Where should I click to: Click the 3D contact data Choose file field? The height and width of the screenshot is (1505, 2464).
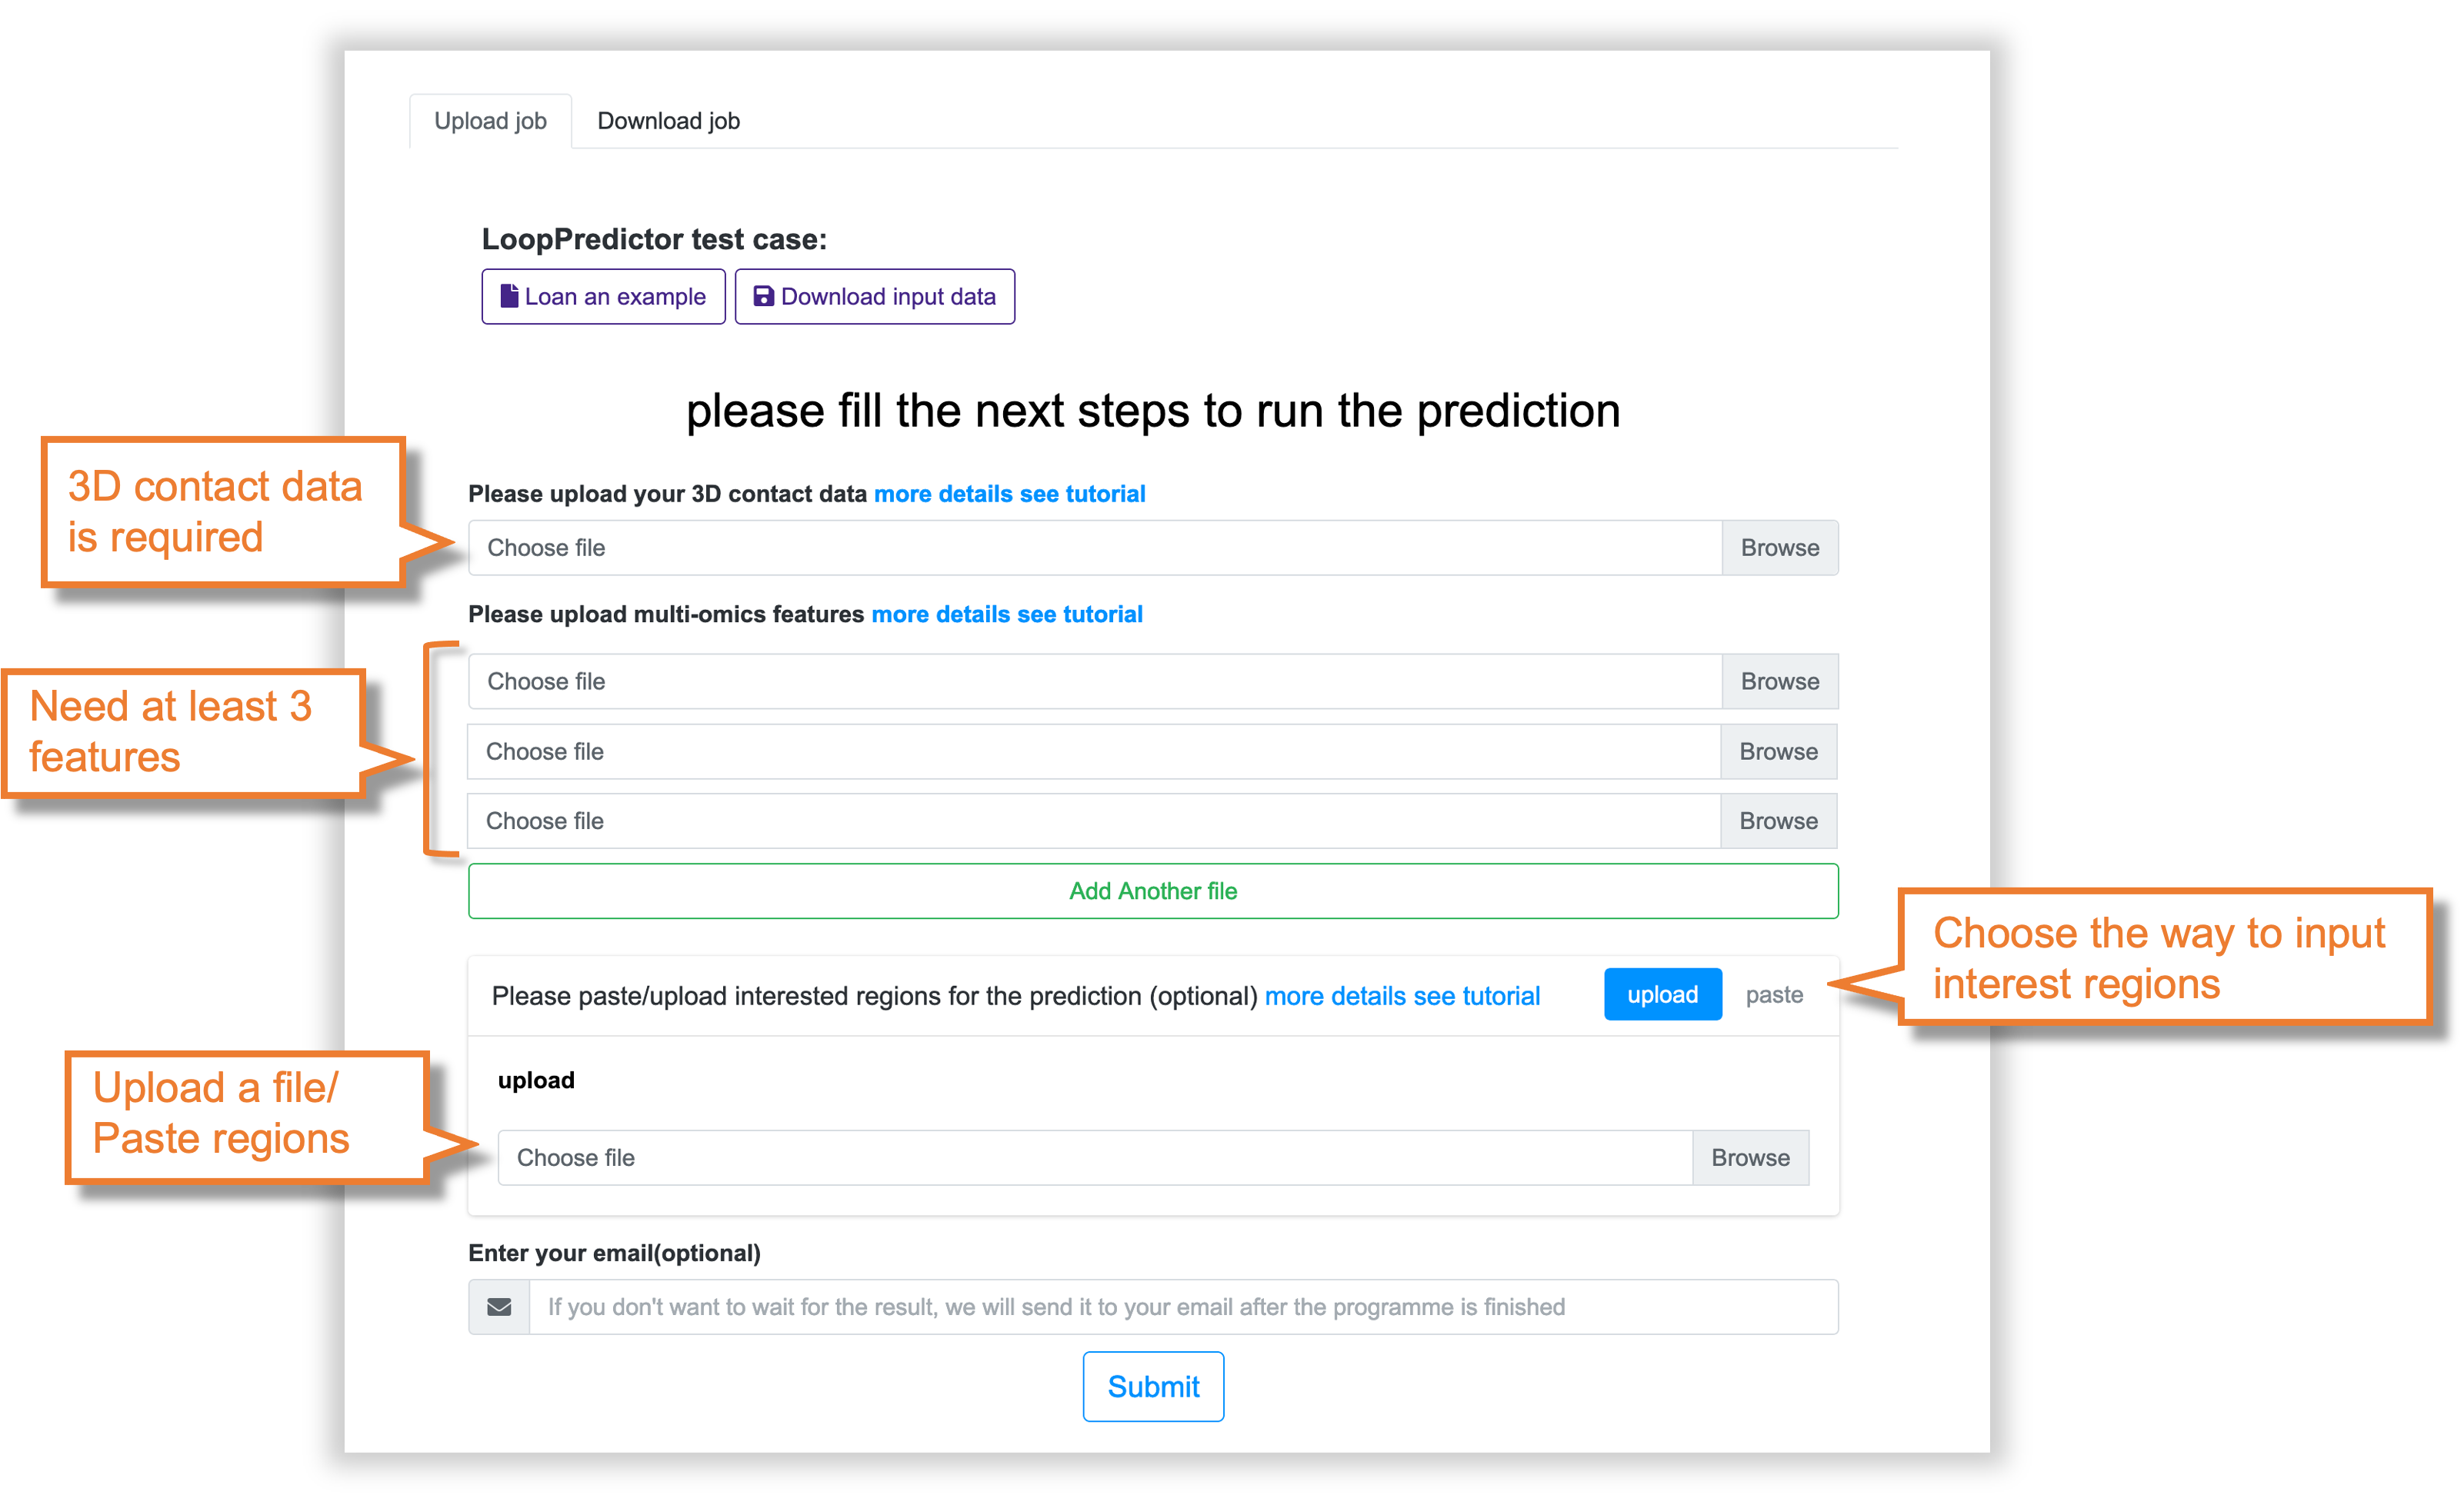click(x=1095, y=548)
